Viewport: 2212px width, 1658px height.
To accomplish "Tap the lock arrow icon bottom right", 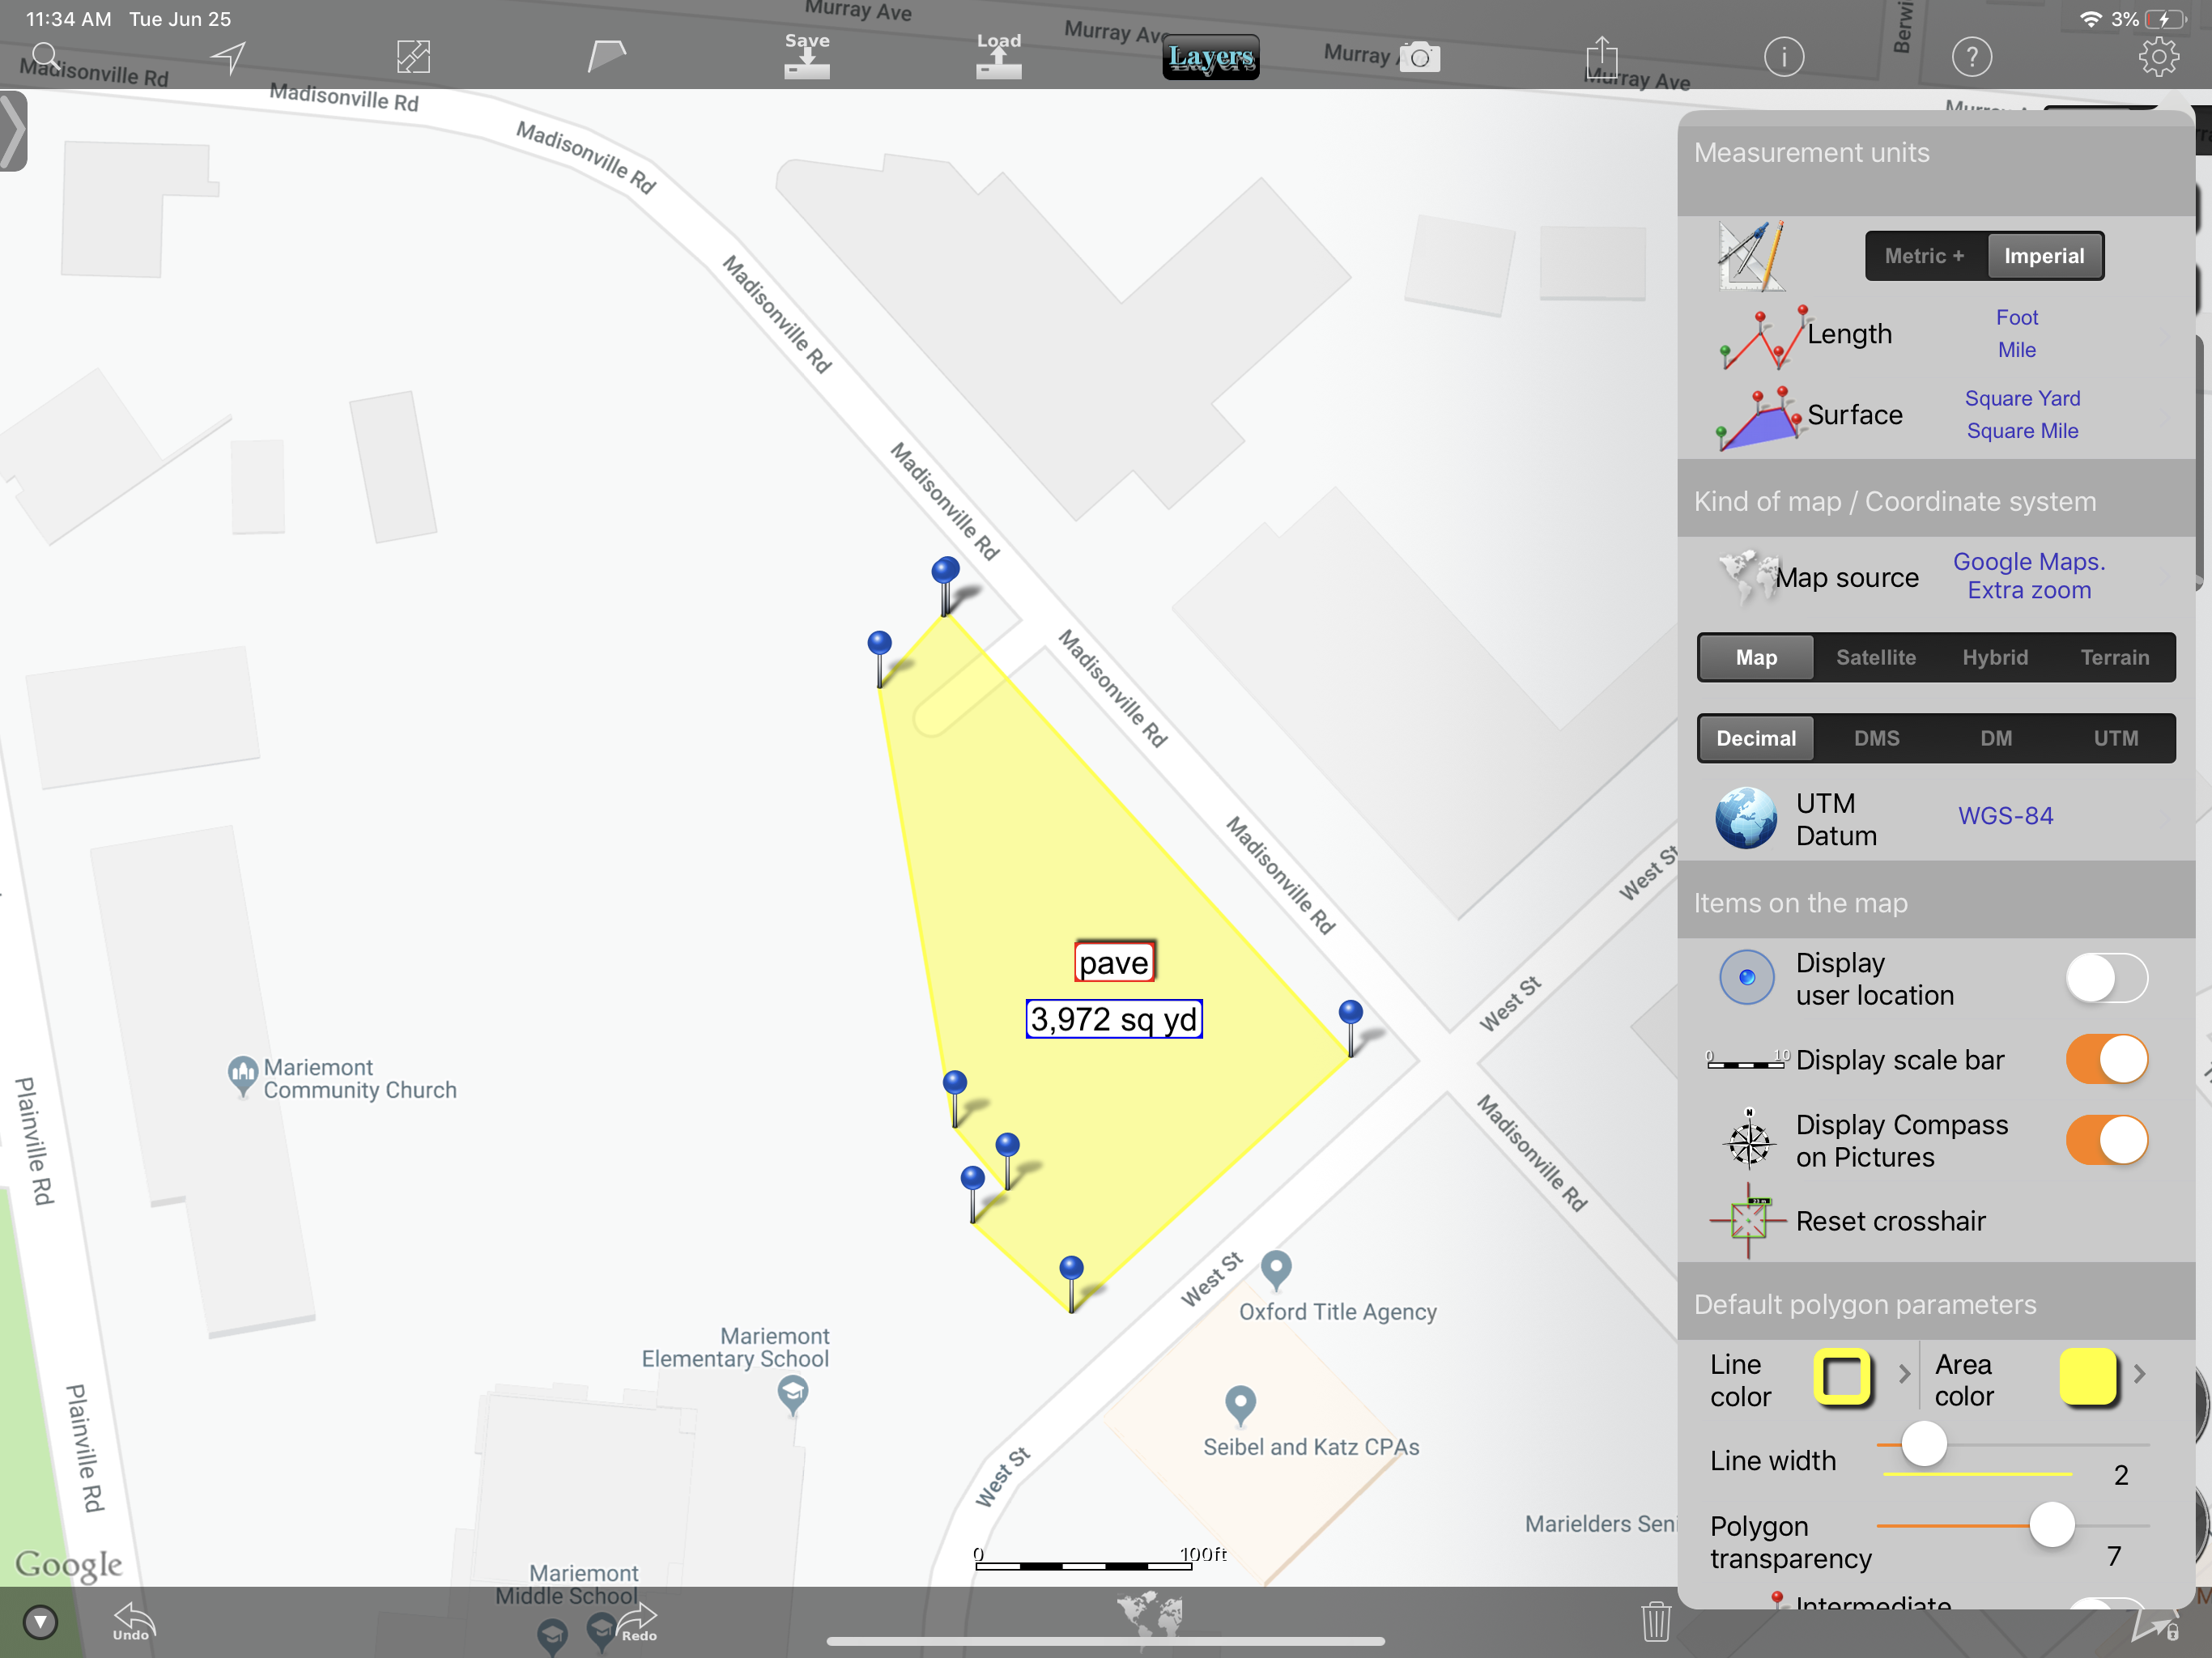I will (x=2154, y=1623).
